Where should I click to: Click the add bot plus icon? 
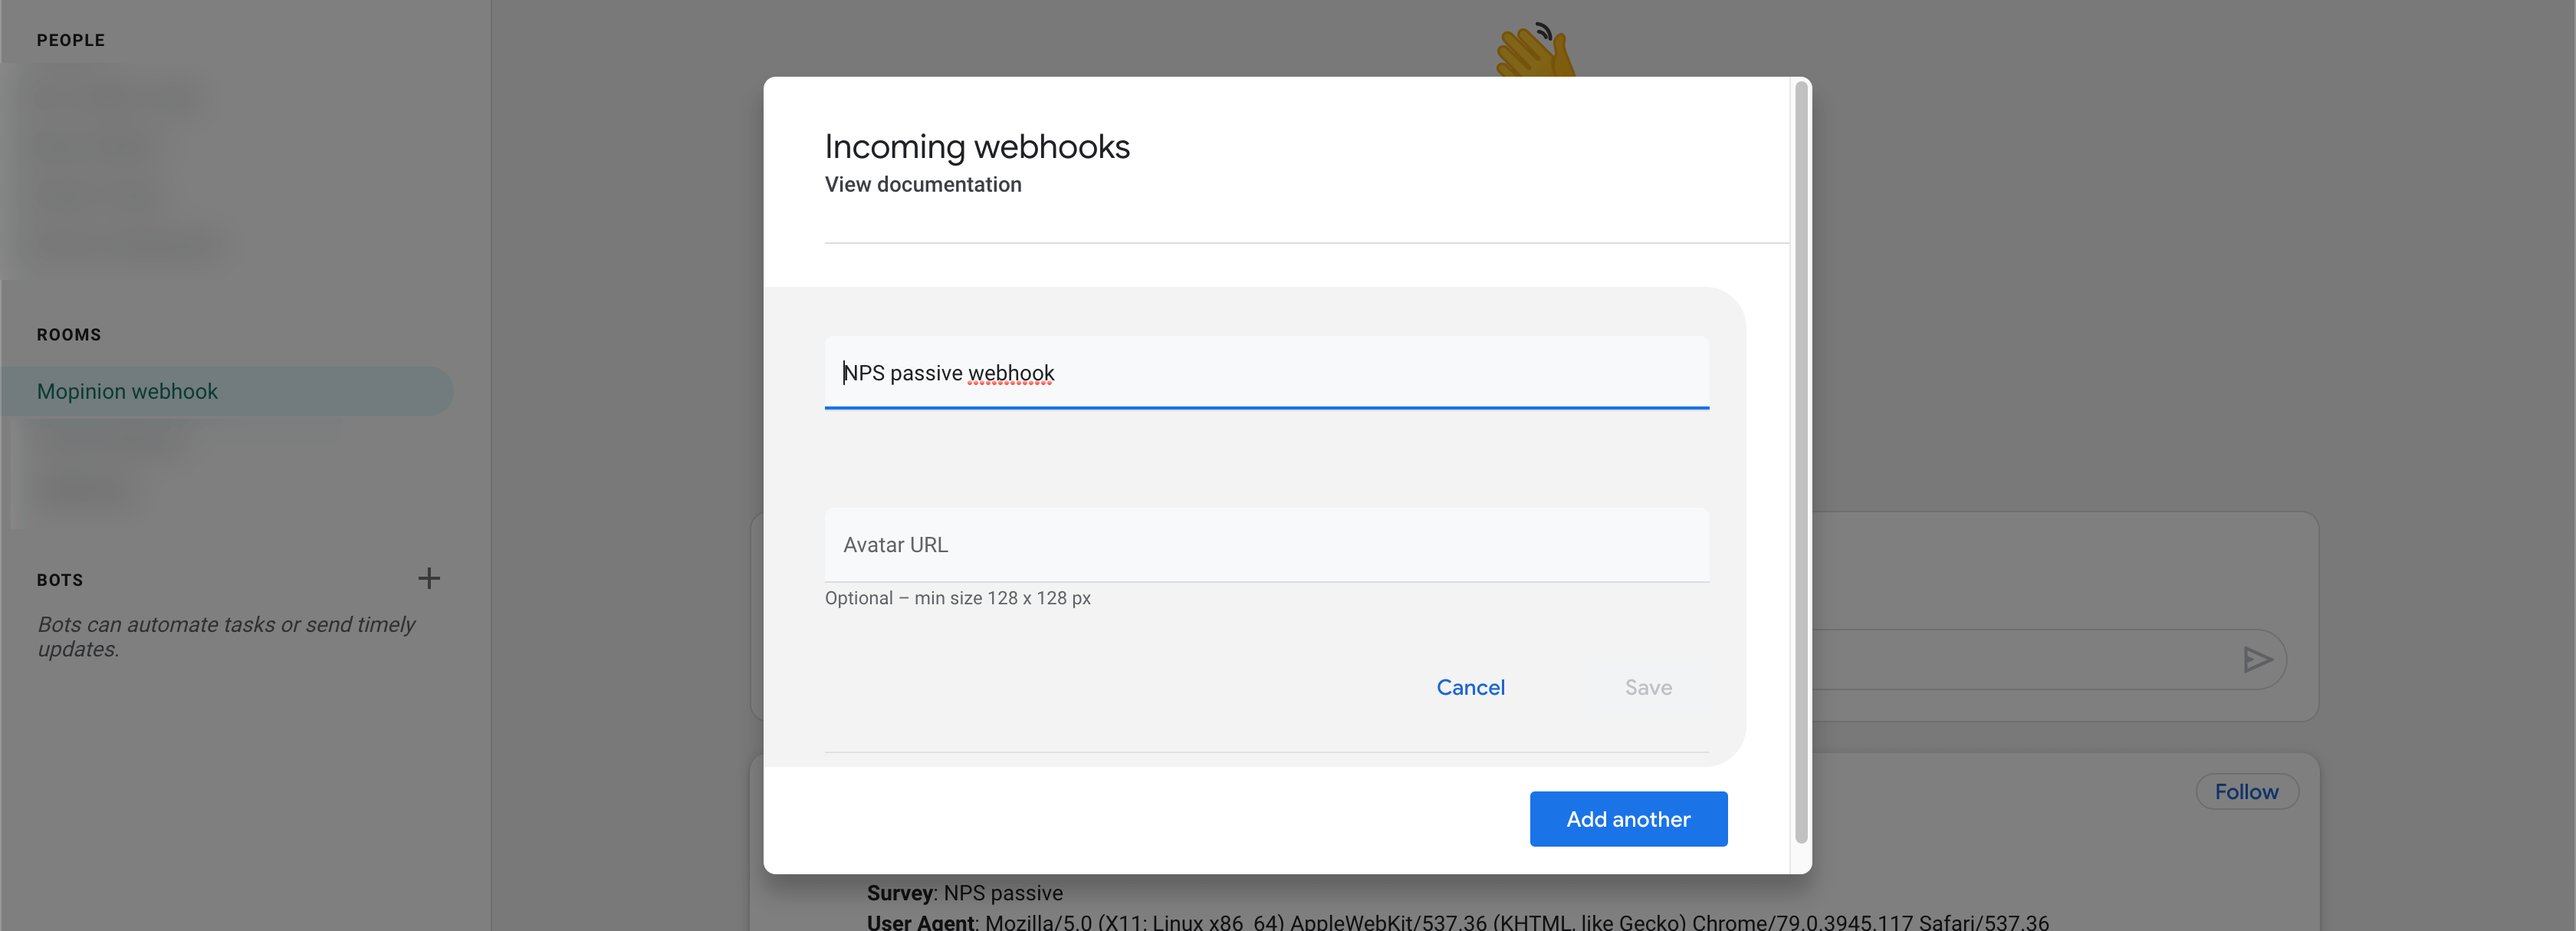(x=429, y=578)
